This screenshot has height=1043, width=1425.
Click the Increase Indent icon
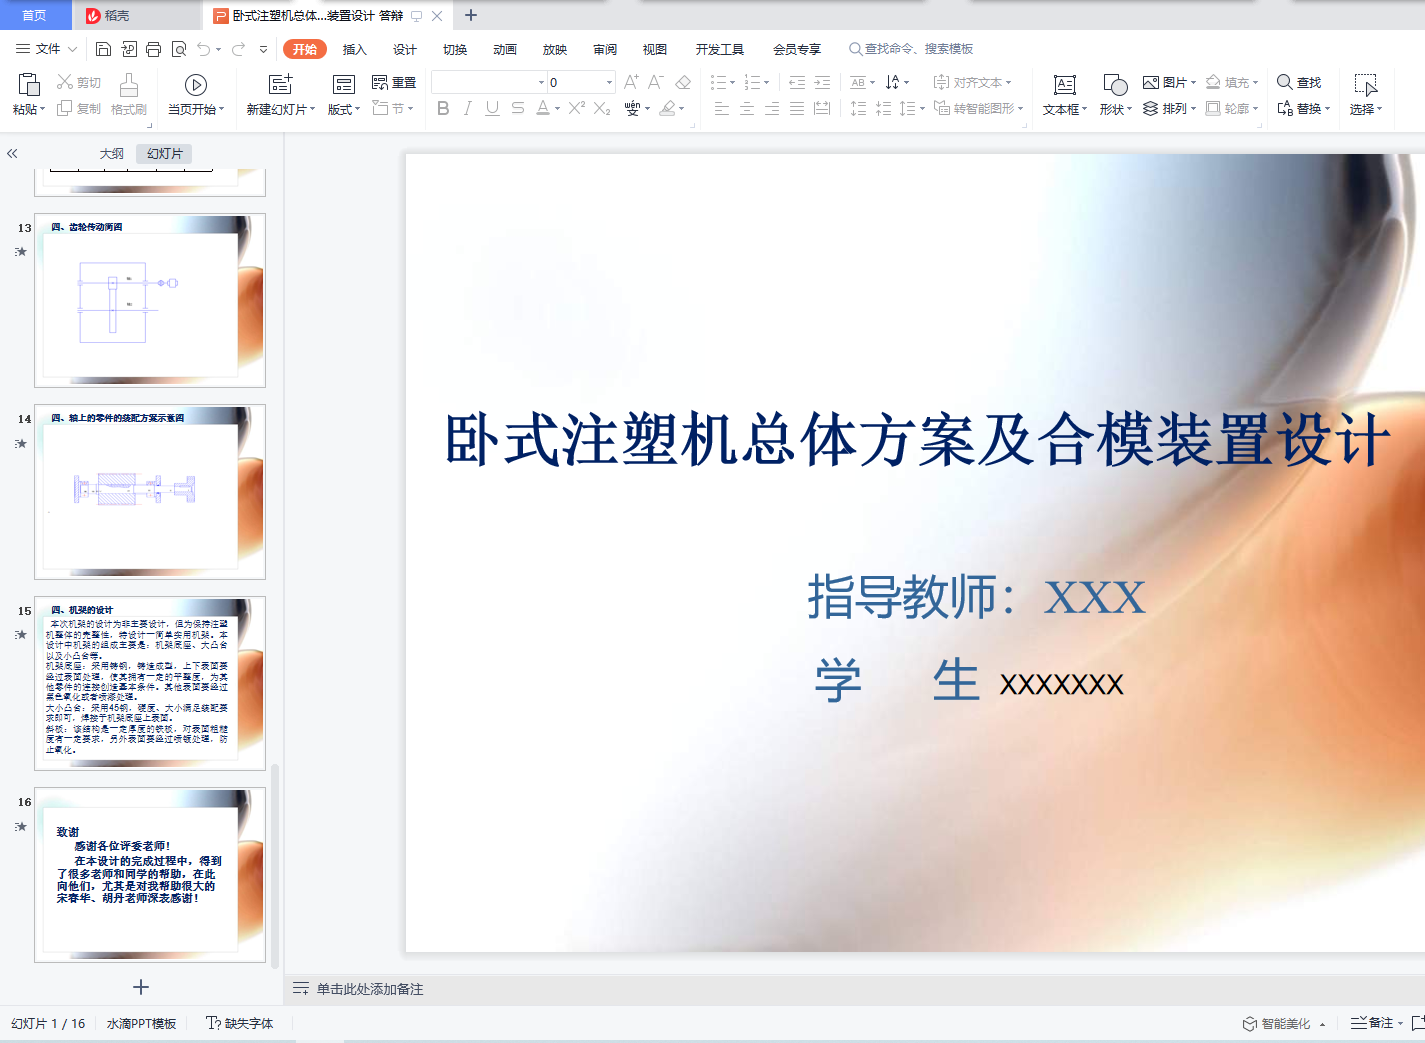tap(822, 82)
